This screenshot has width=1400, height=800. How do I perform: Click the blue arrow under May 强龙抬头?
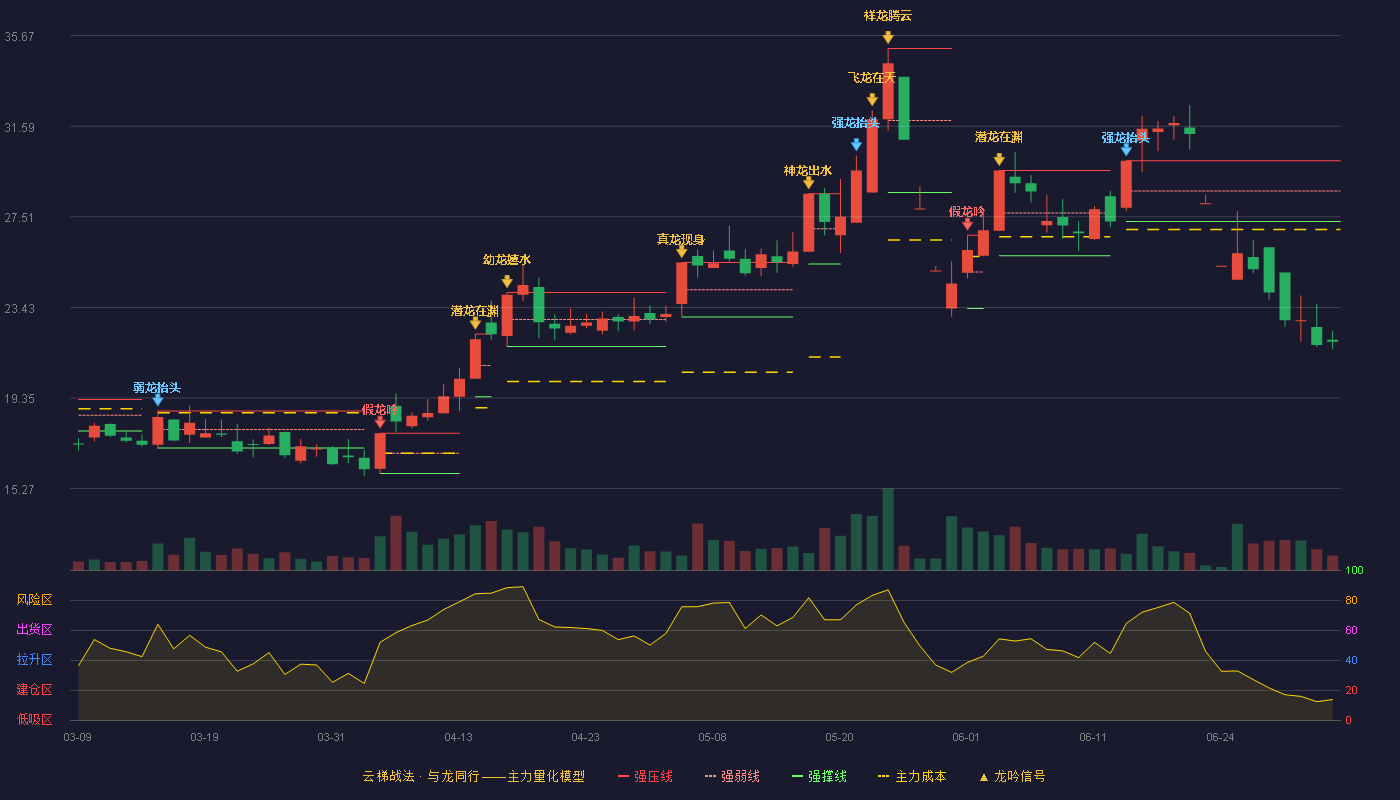(856, 145)
